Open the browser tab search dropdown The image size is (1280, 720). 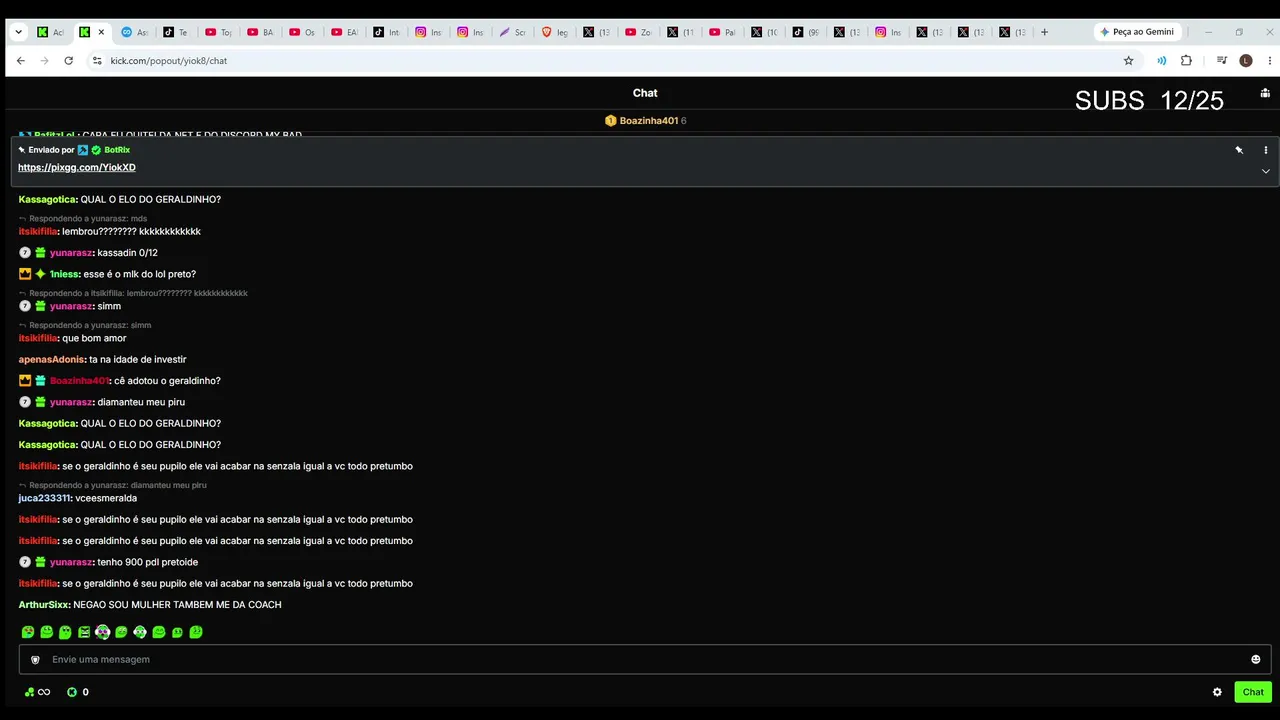(x=18, y=32)
